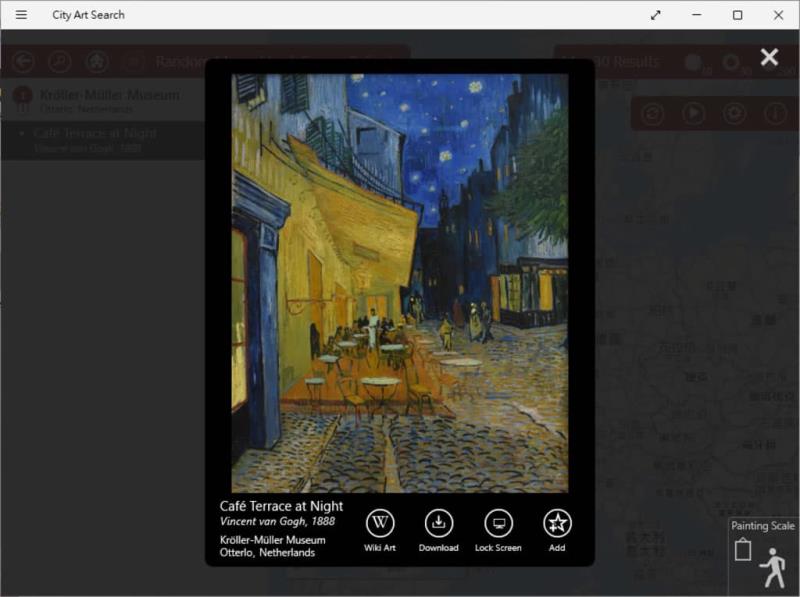Click the painting outline icon in Painting Scale
The height and width of the screenshot is (597, 800).
pos(743,550)
